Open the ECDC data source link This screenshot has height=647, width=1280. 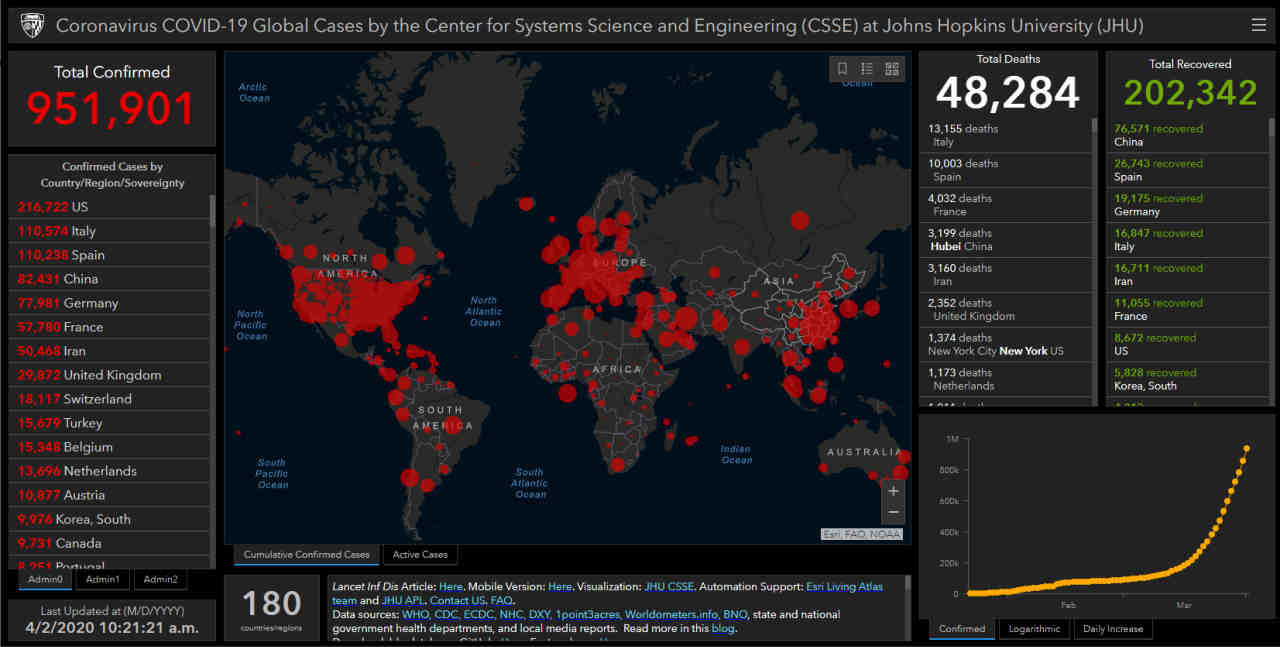[x=478, y=614]
